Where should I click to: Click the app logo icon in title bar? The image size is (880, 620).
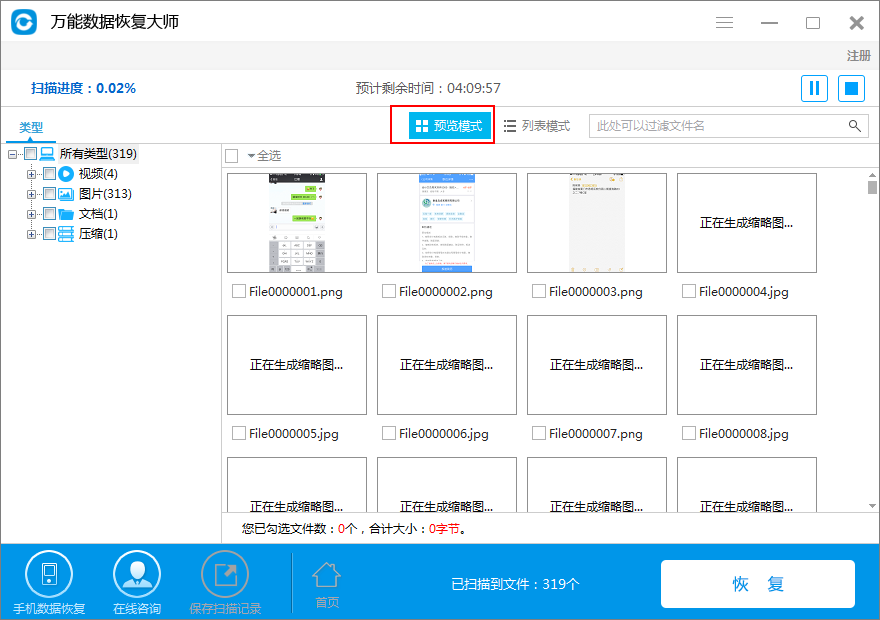[x=24, y=22]
